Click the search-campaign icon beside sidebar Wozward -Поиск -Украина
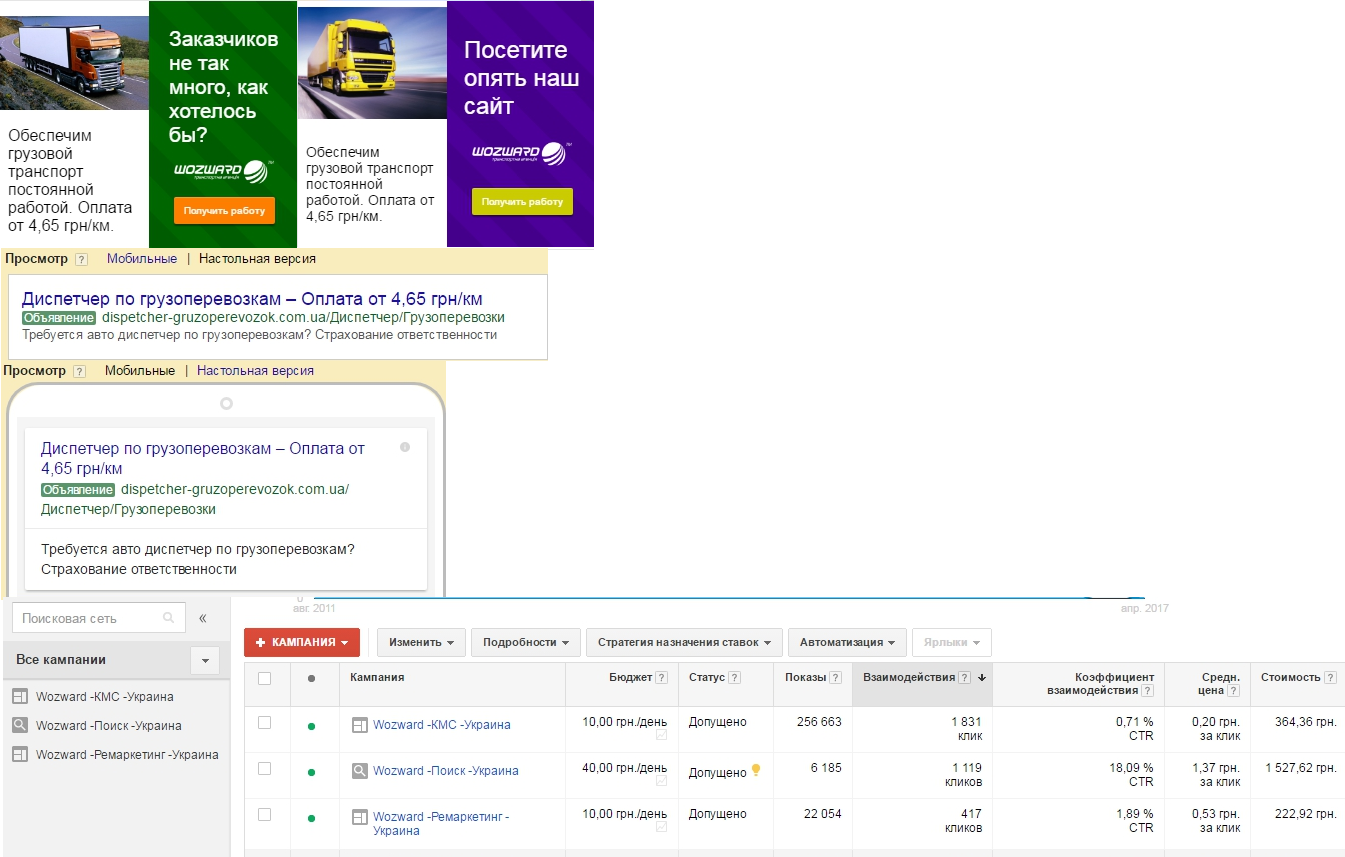This screenshot has height=857, width=1345. (20, 726)
